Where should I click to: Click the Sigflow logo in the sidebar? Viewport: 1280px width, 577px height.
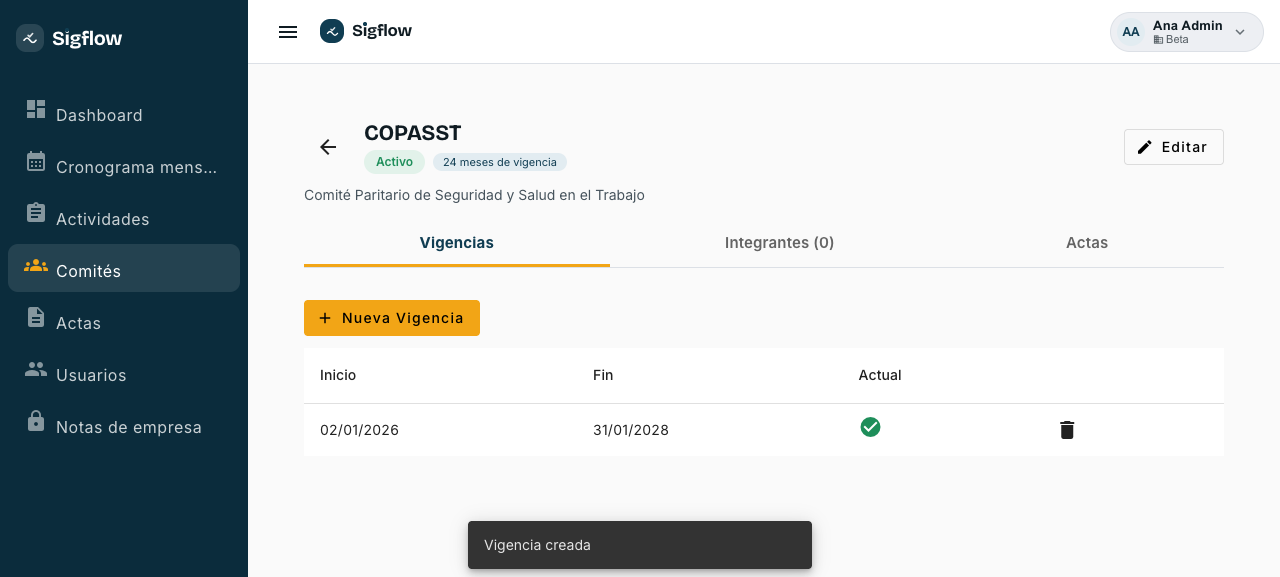pyautogui.click(x=69, y=38)
